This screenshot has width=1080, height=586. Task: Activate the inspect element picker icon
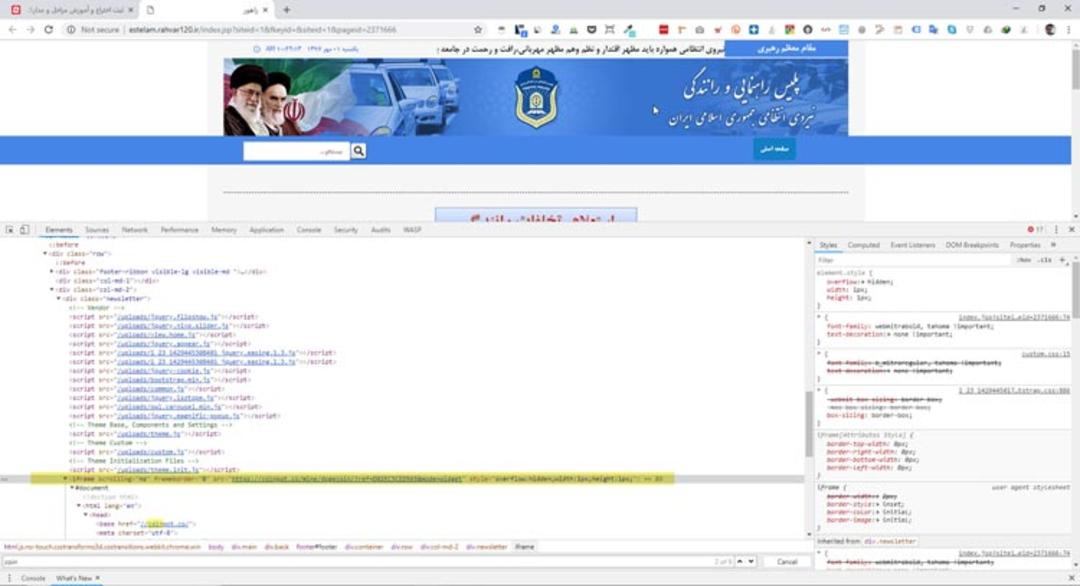tap(10, 230)
